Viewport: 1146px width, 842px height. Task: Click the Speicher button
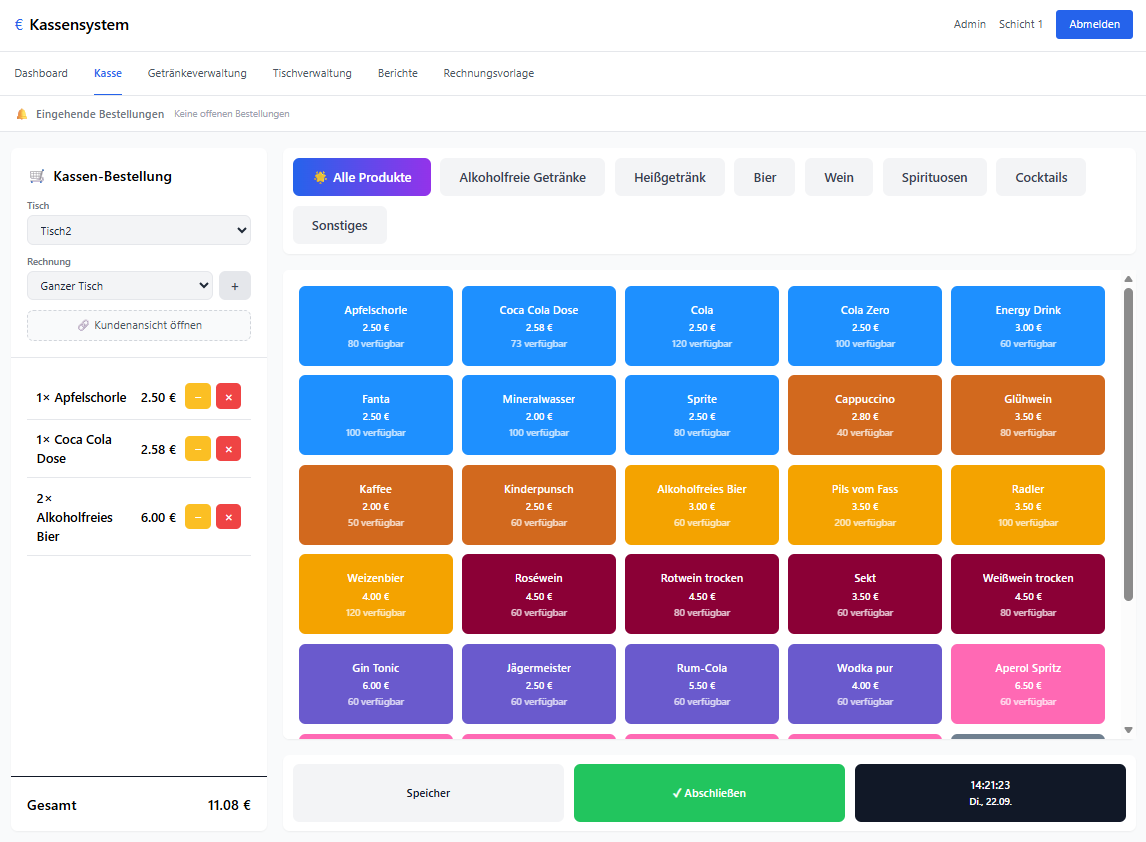(x=428, y=793)
